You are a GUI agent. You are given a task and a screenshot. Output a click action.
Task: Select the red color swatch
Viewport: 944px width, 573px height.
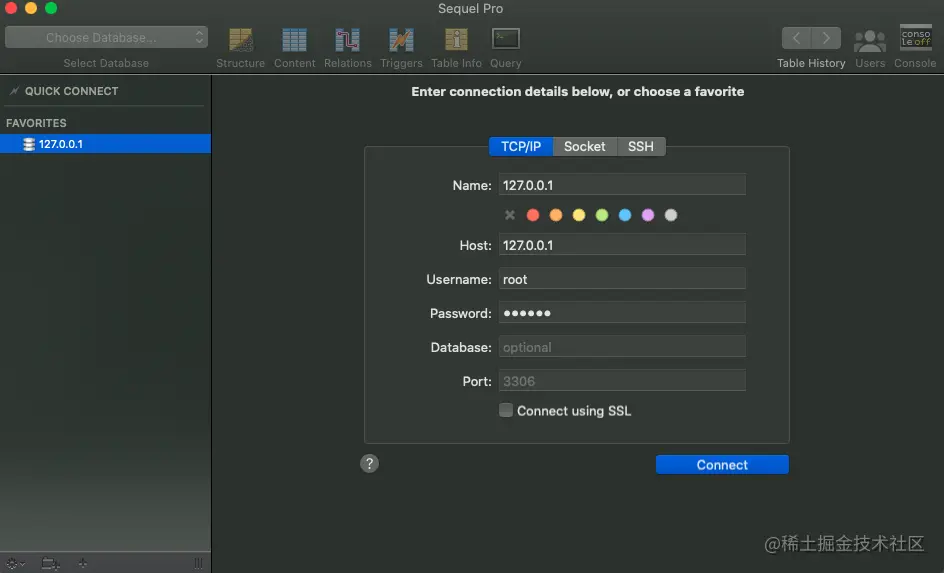click(533, 215)
